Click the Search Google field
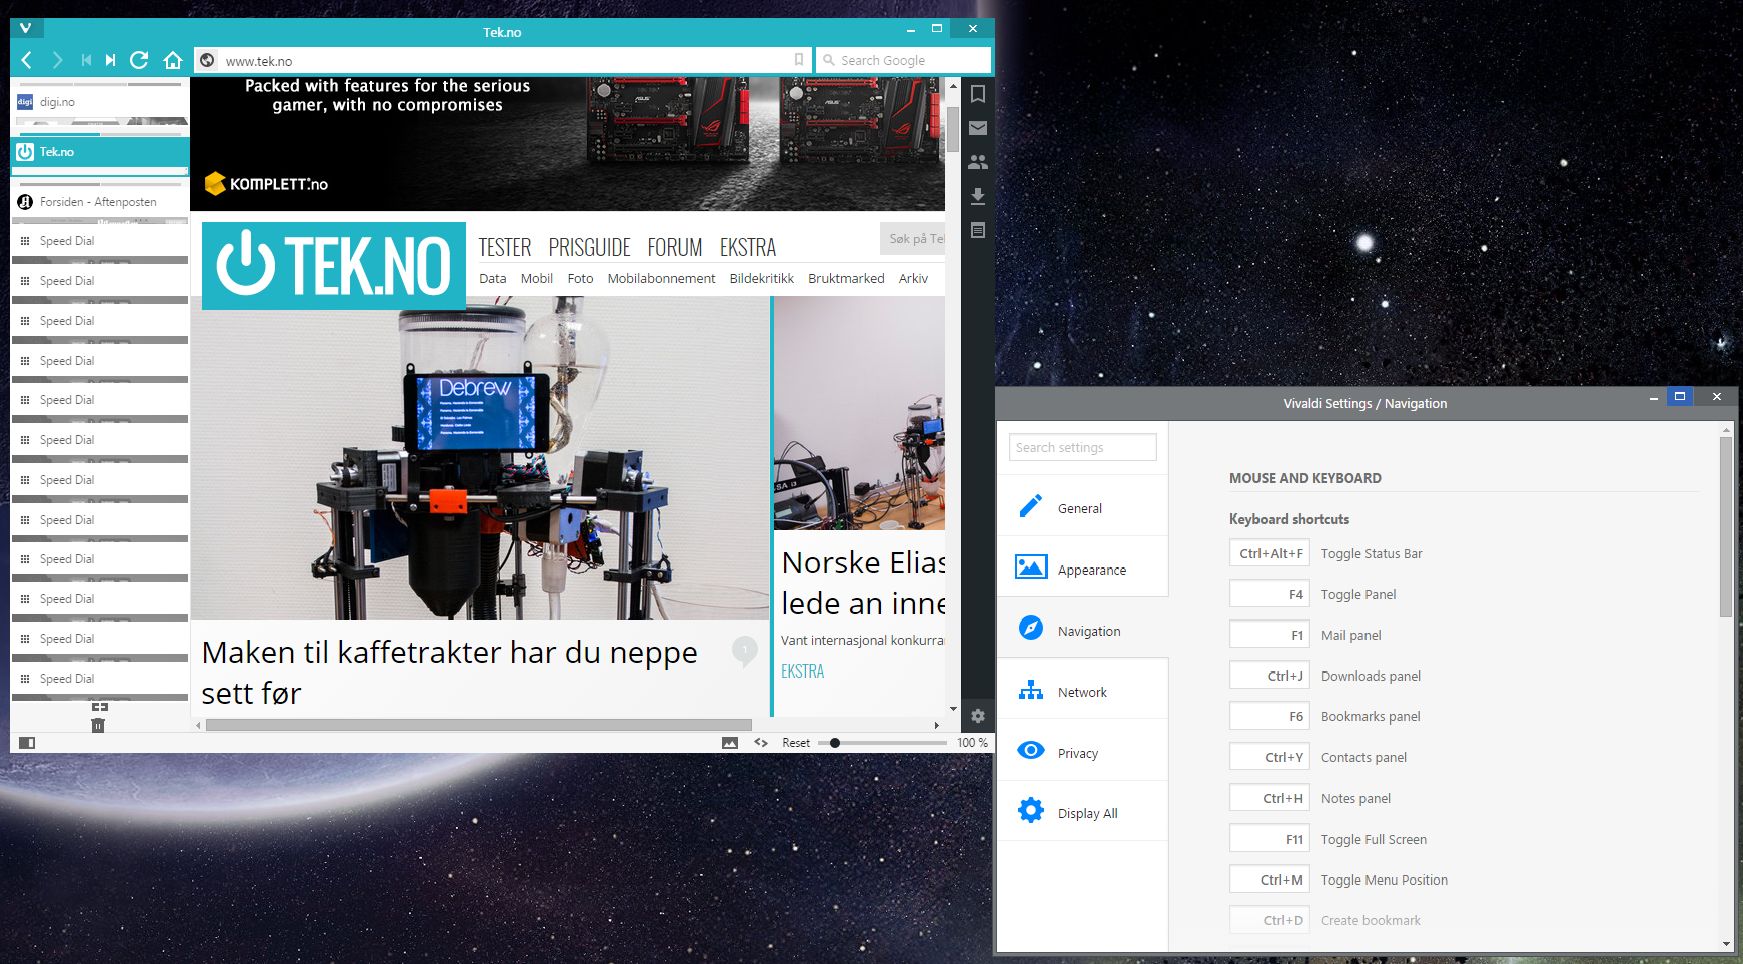Screen dimensions: 1743x964 904,60
